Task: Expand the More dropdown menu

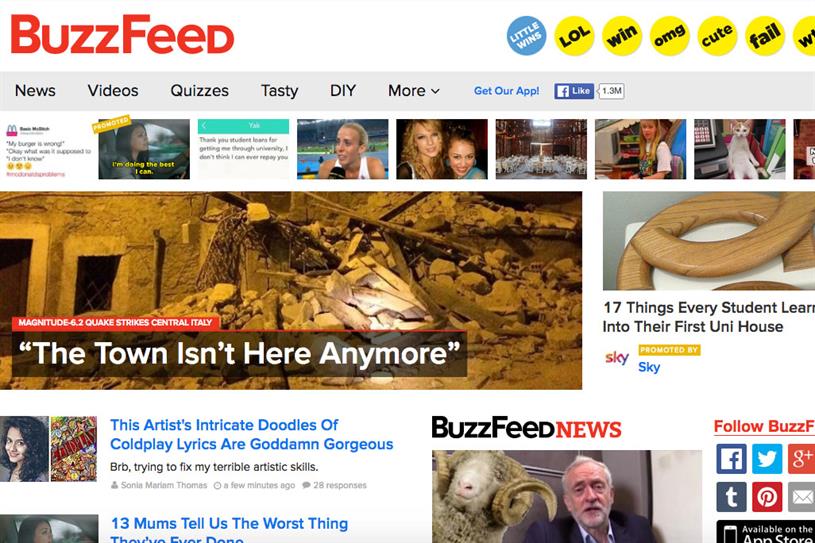Action: click(x=414, y=91)
